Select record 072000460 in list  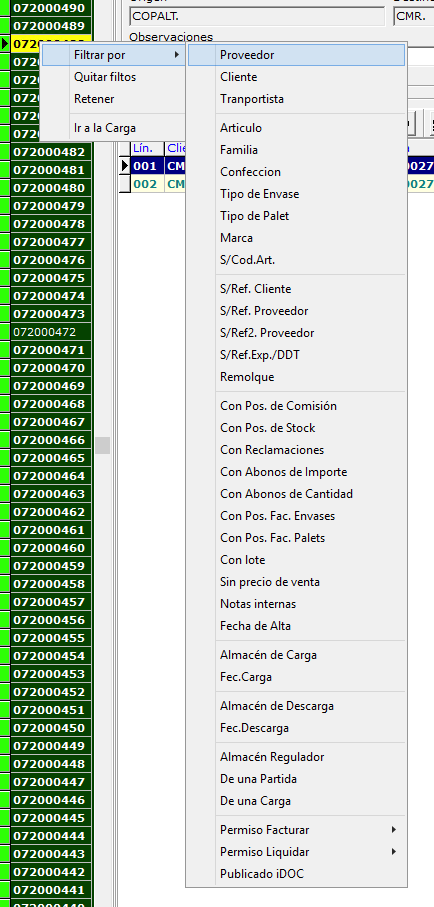[51, 548]
